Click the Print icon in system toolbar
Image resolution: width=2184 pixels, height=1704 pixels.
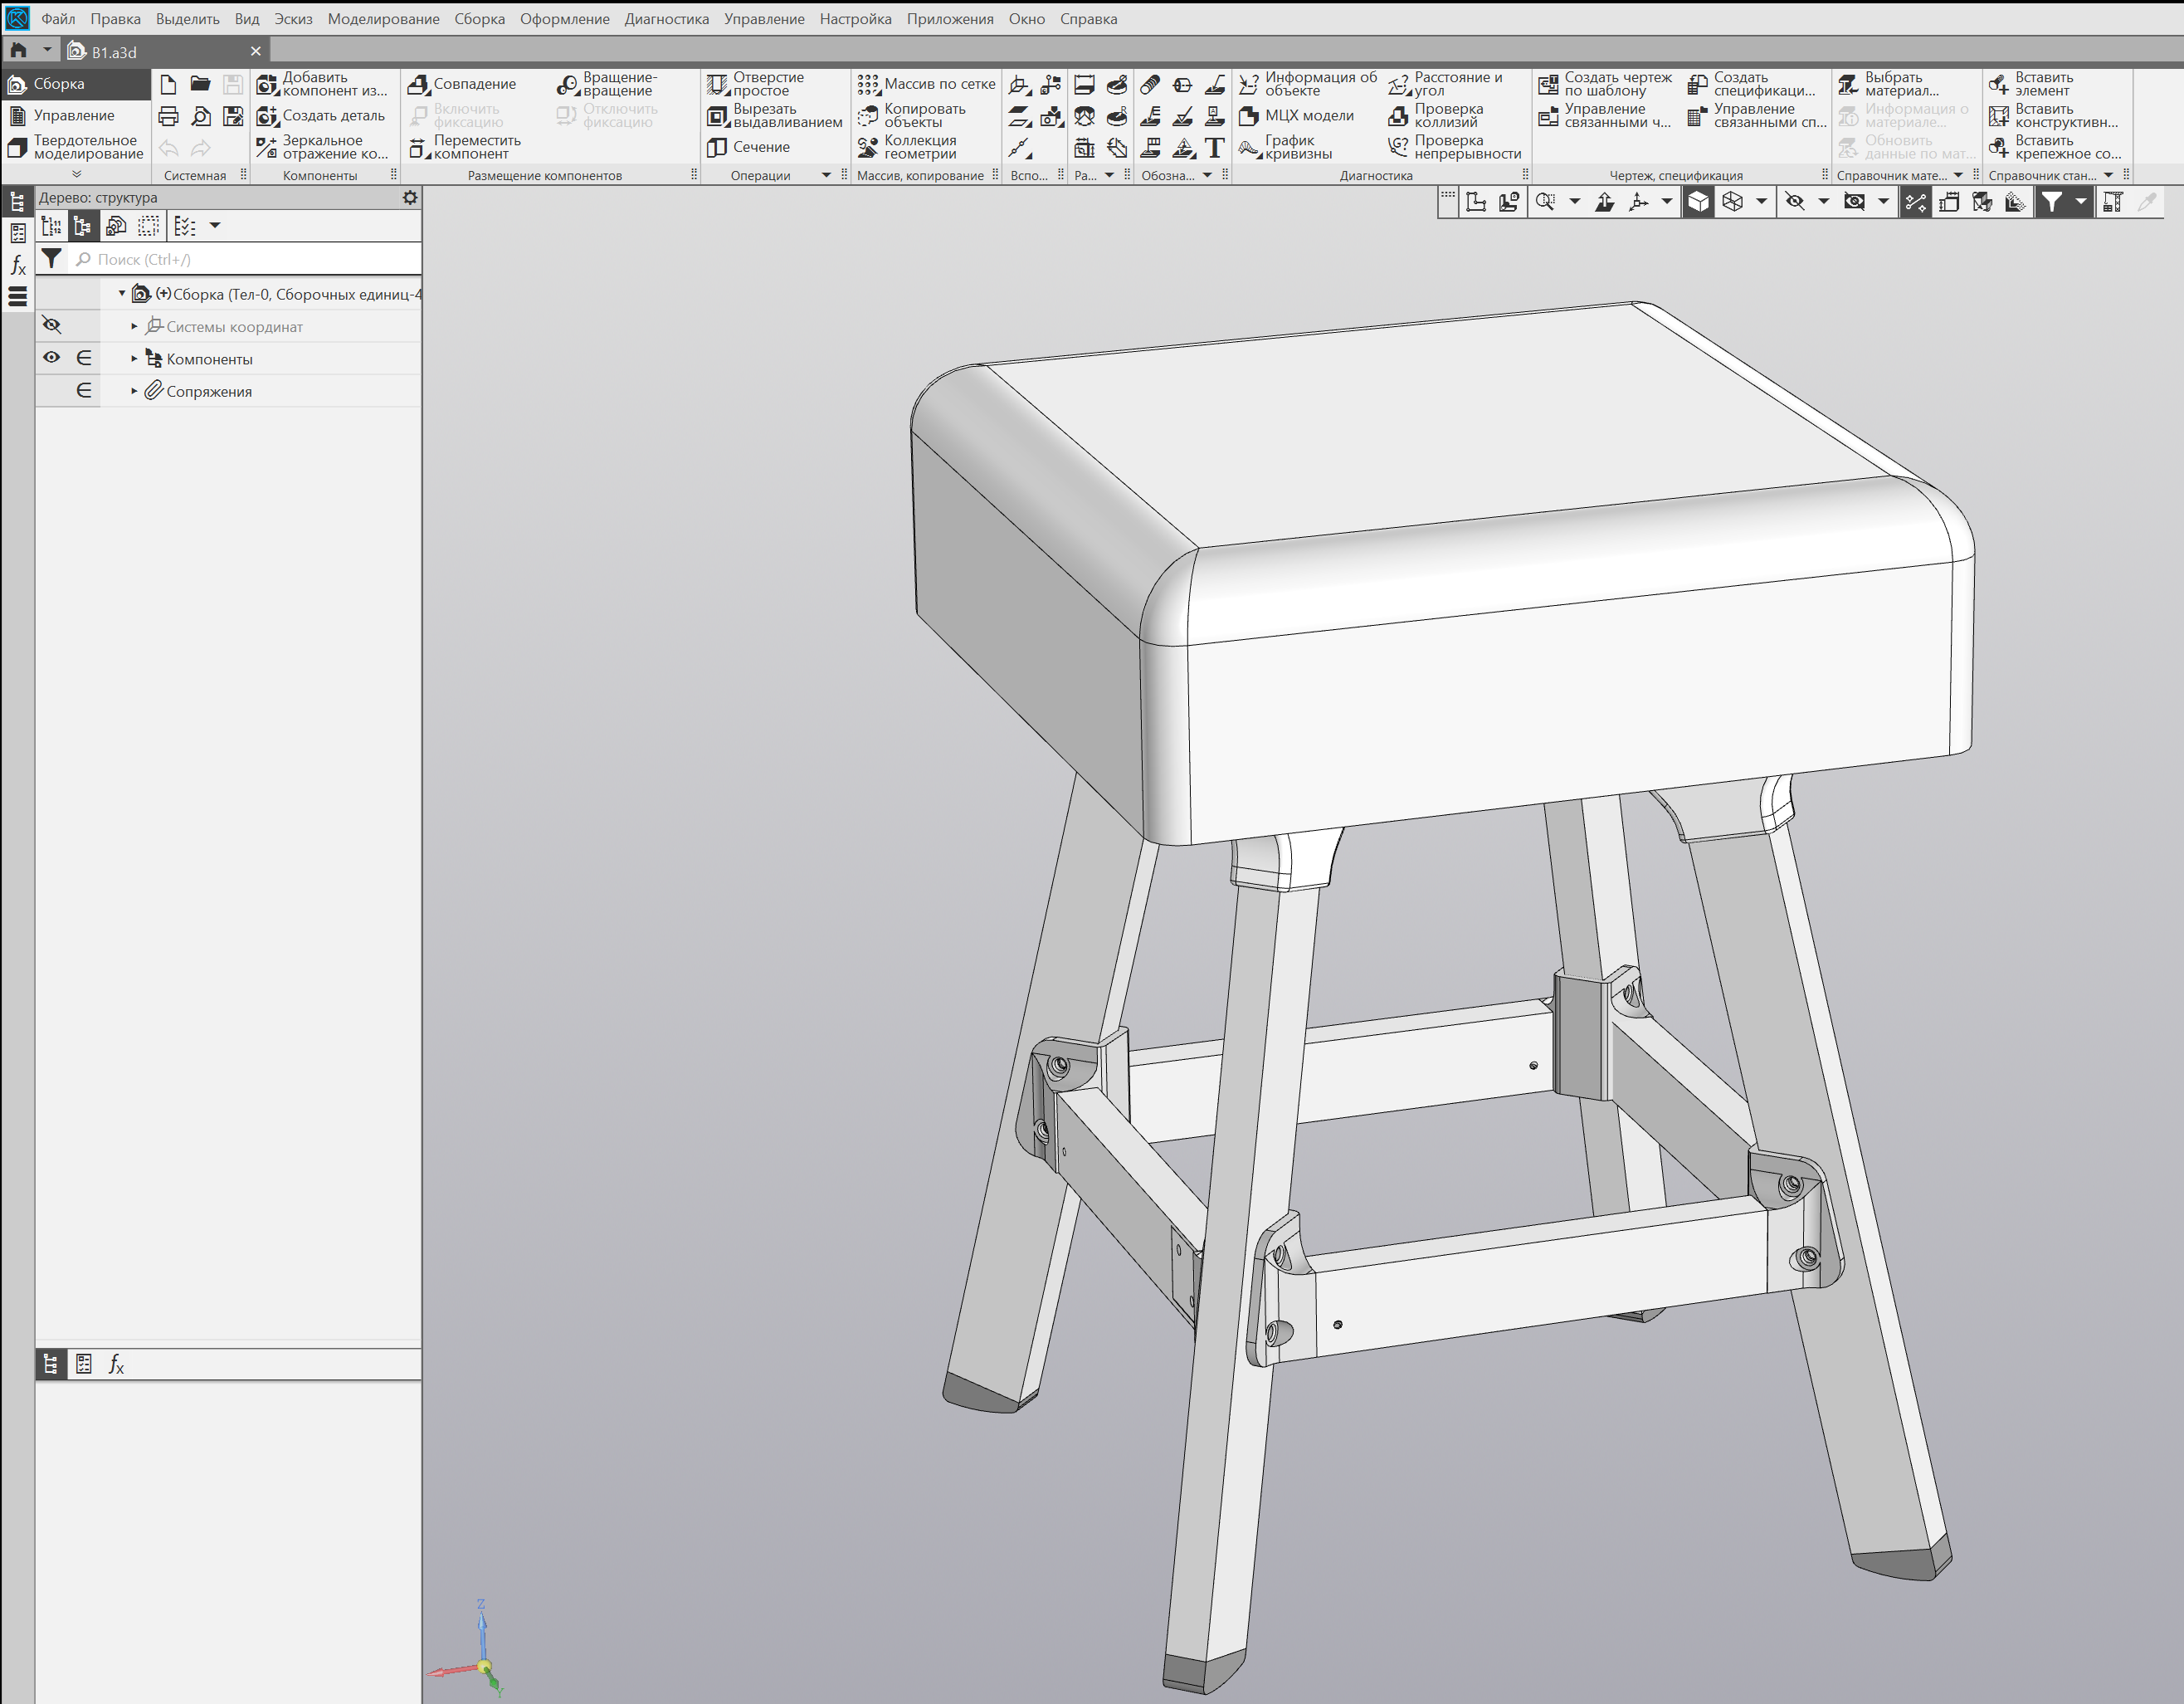point(168,117)
